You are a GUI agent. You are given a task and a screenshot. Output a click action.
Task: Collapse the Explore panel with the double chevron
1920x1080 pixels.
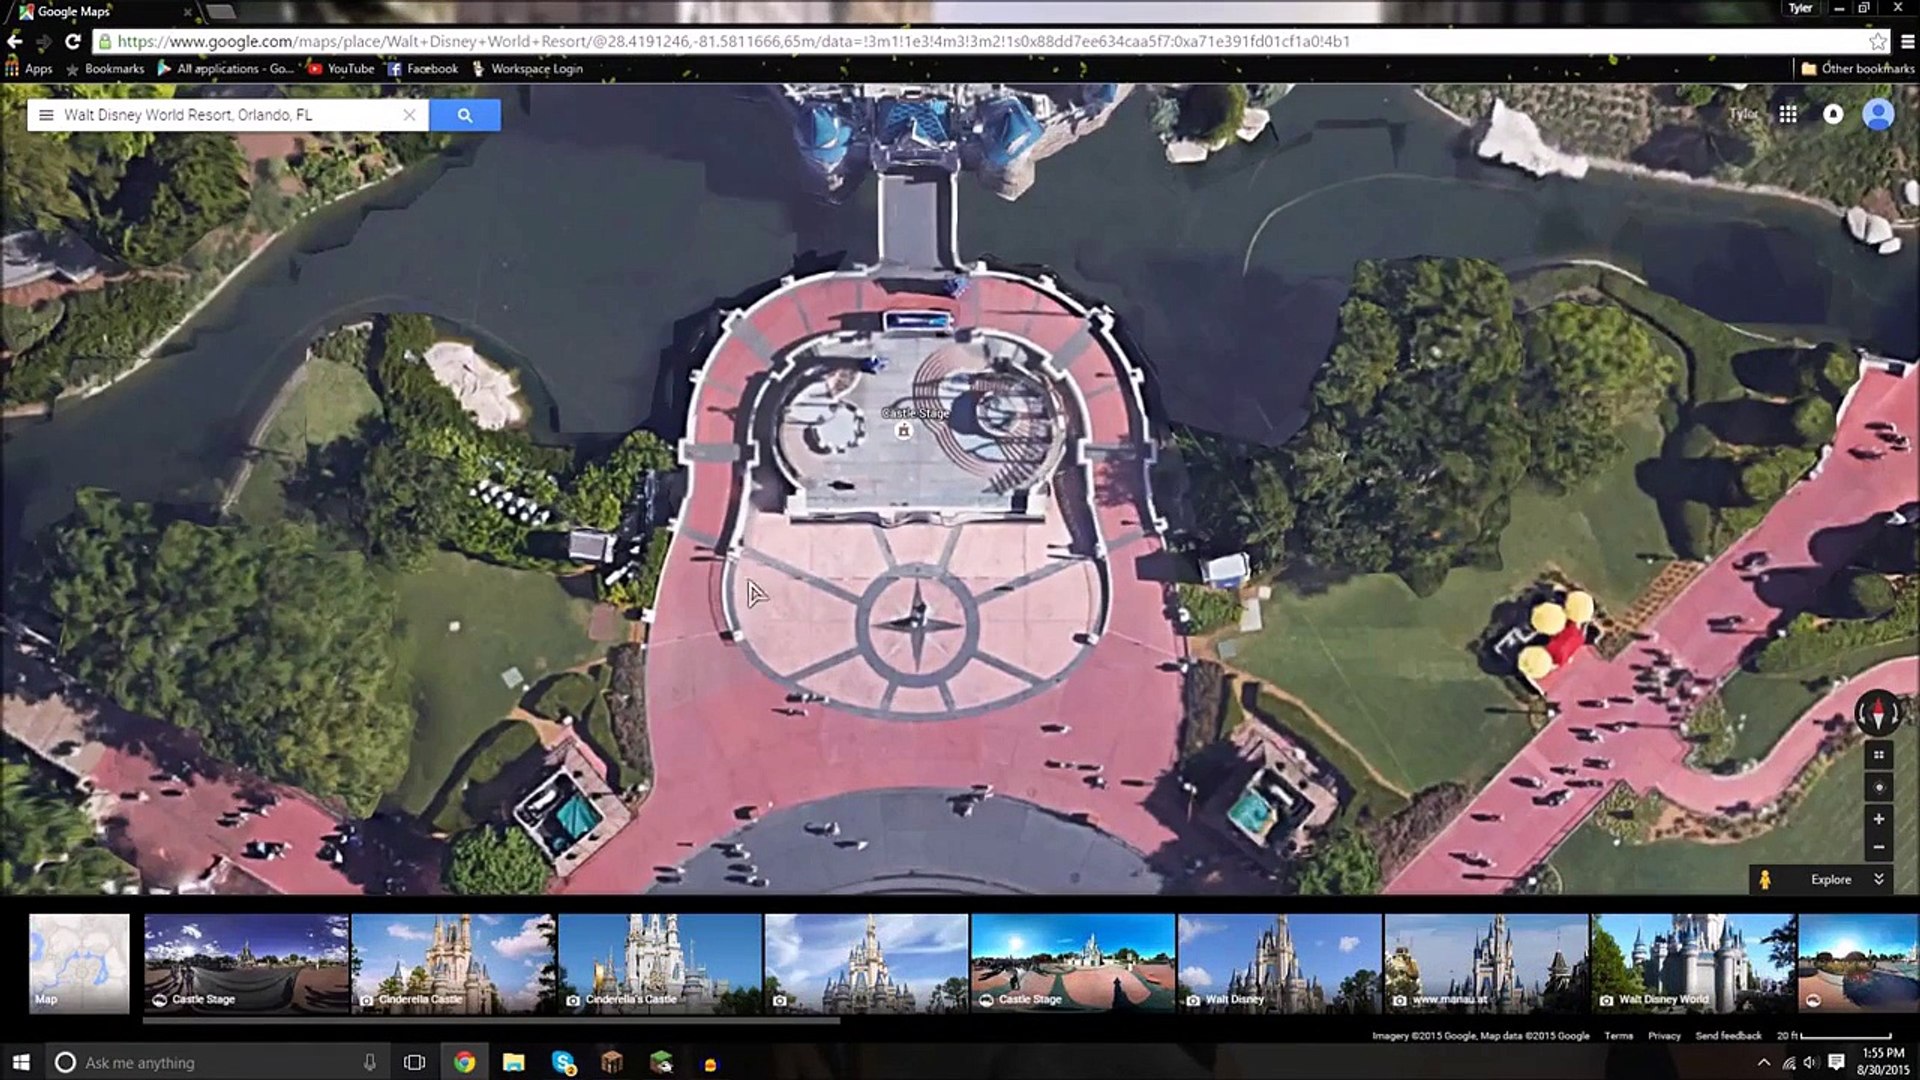click(1879, 879)
